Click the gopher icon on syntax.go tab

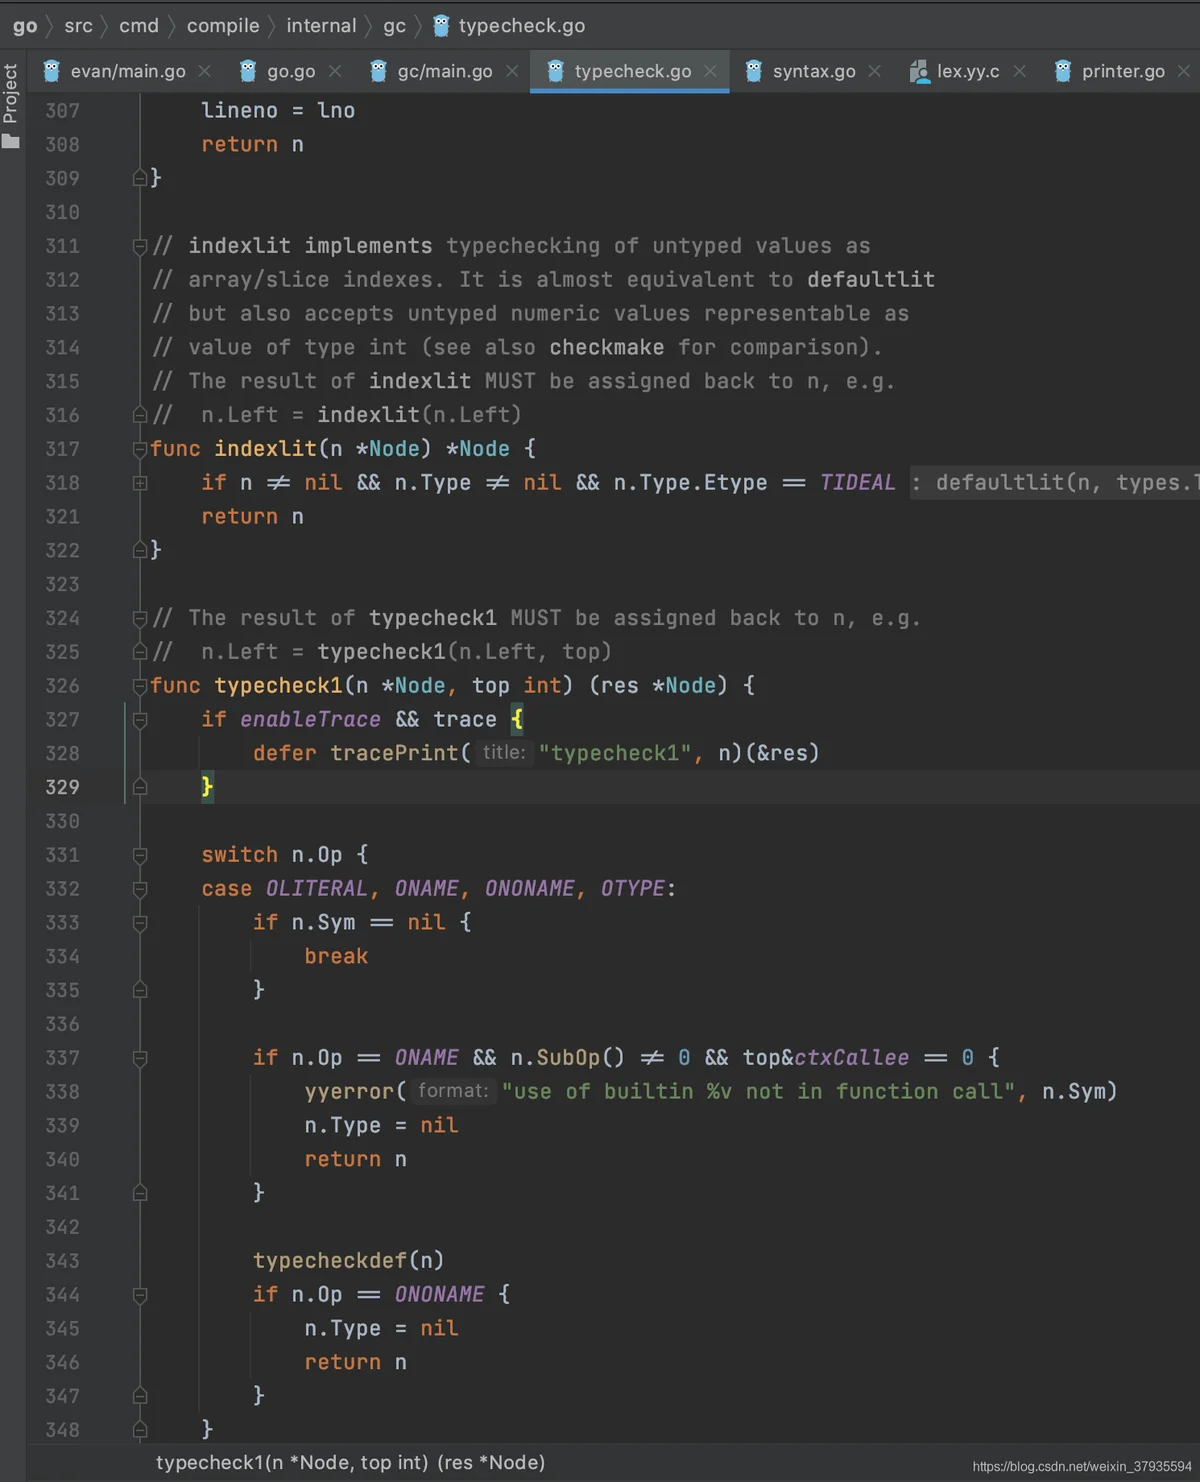754,70
